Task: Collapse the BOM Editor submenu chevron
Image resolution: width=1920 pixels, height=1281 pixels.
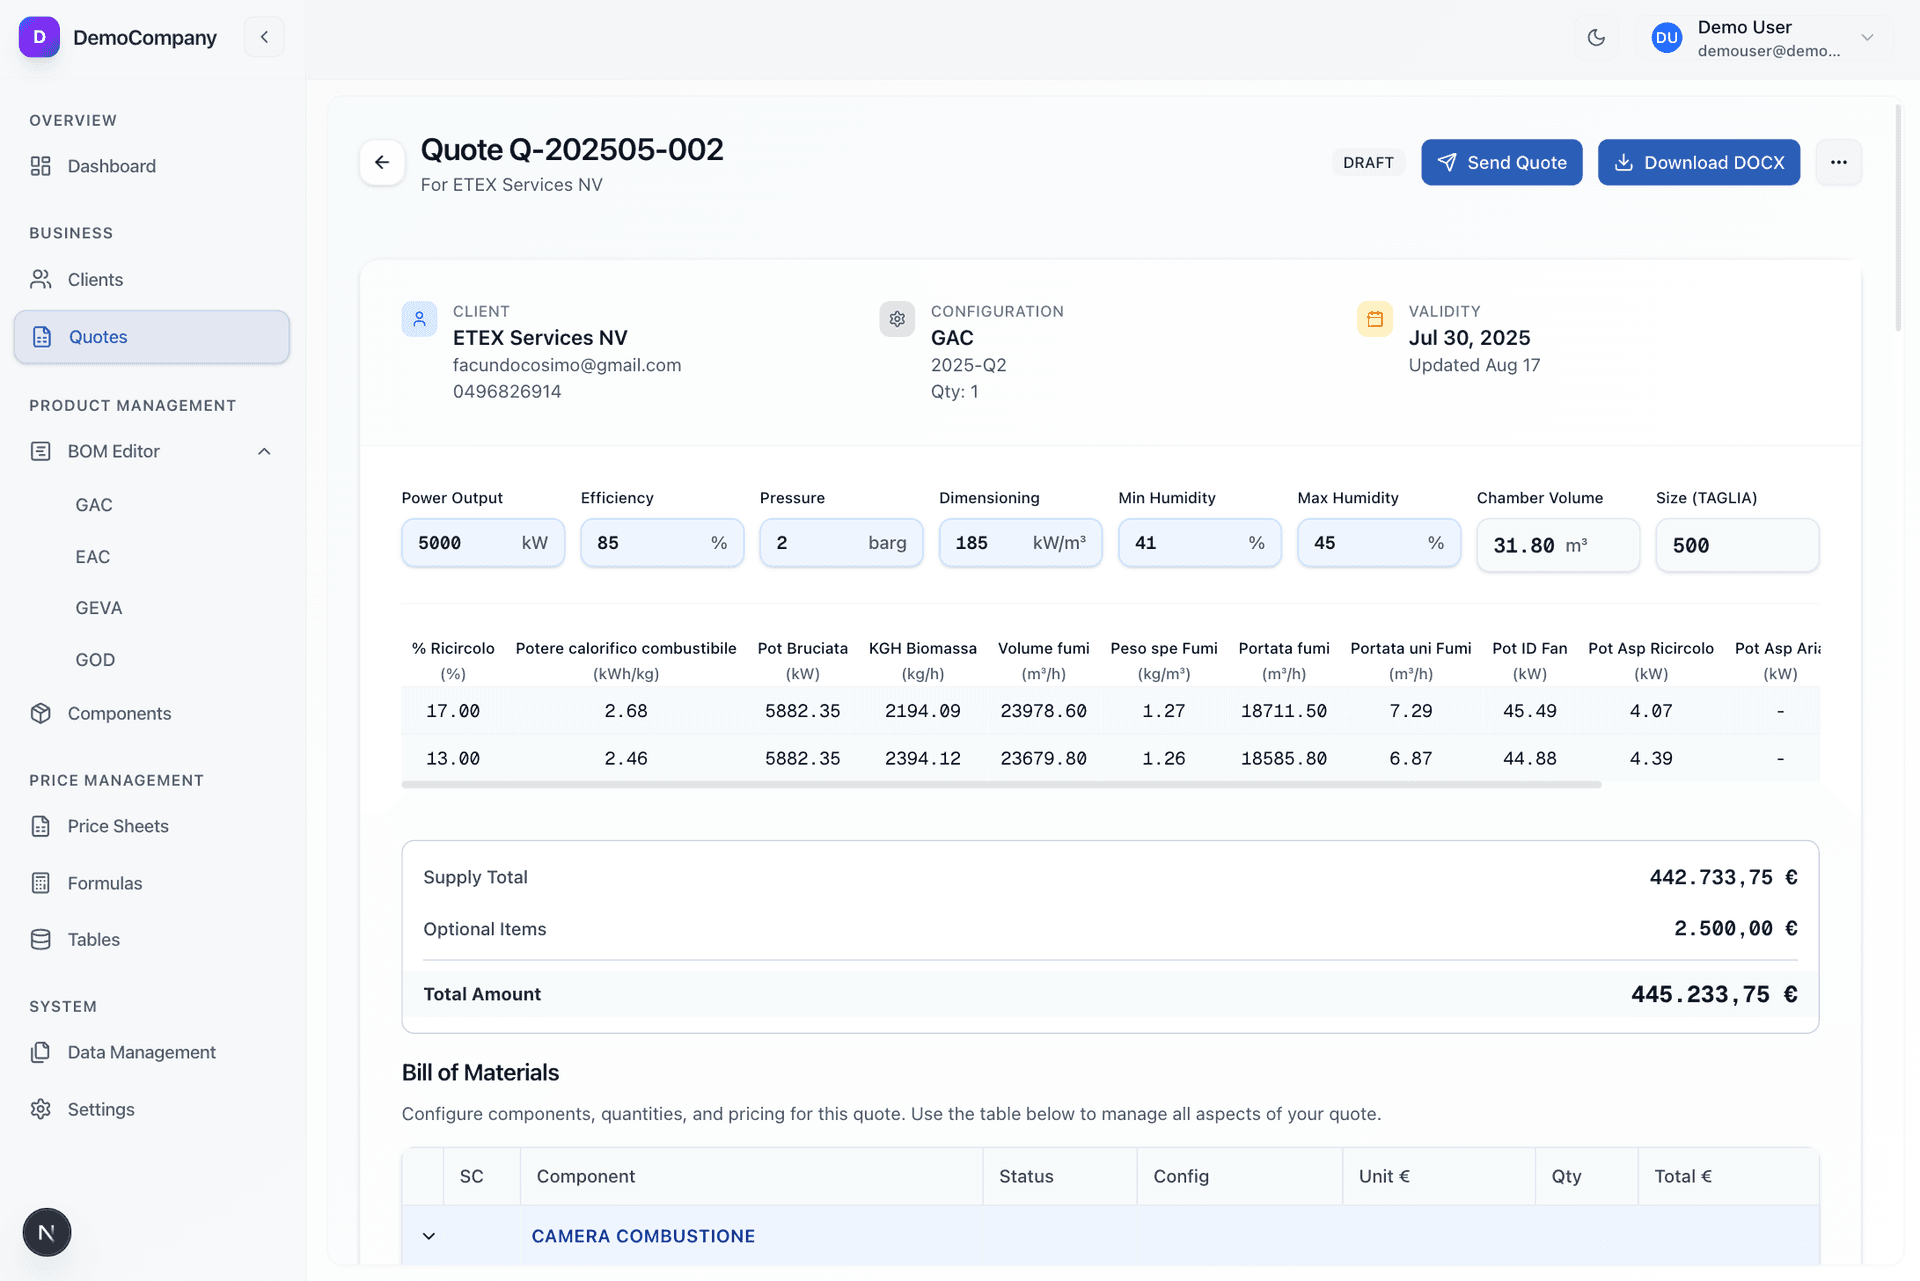Action: tap(264, 451)
